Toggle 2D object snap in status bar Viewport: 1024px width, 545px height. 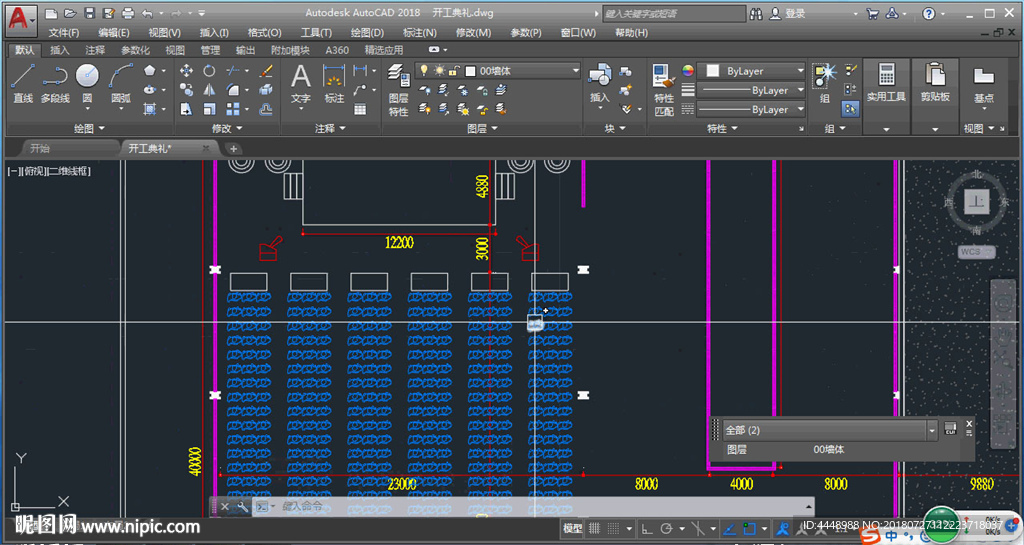tap(749, 528)
